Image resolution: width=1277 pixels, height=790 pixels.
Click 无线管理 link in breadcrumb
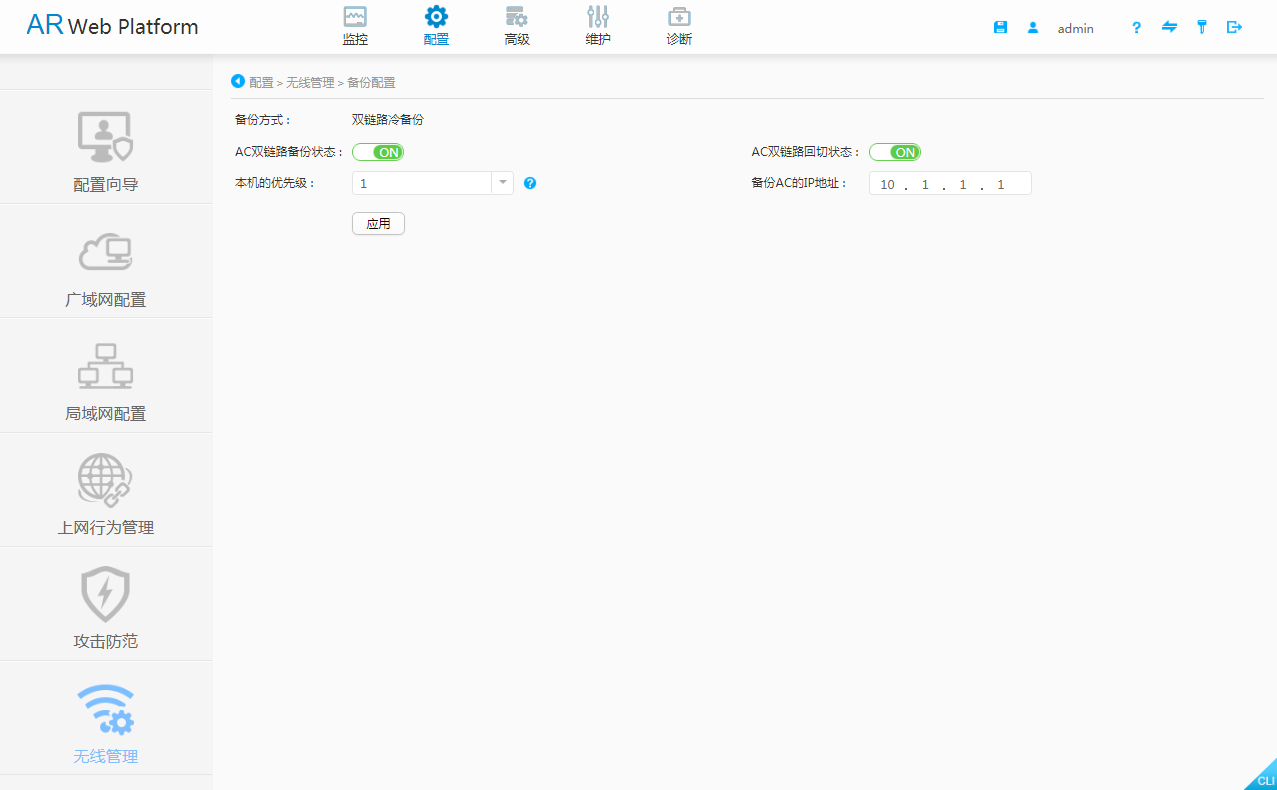[x=310, y=83]
